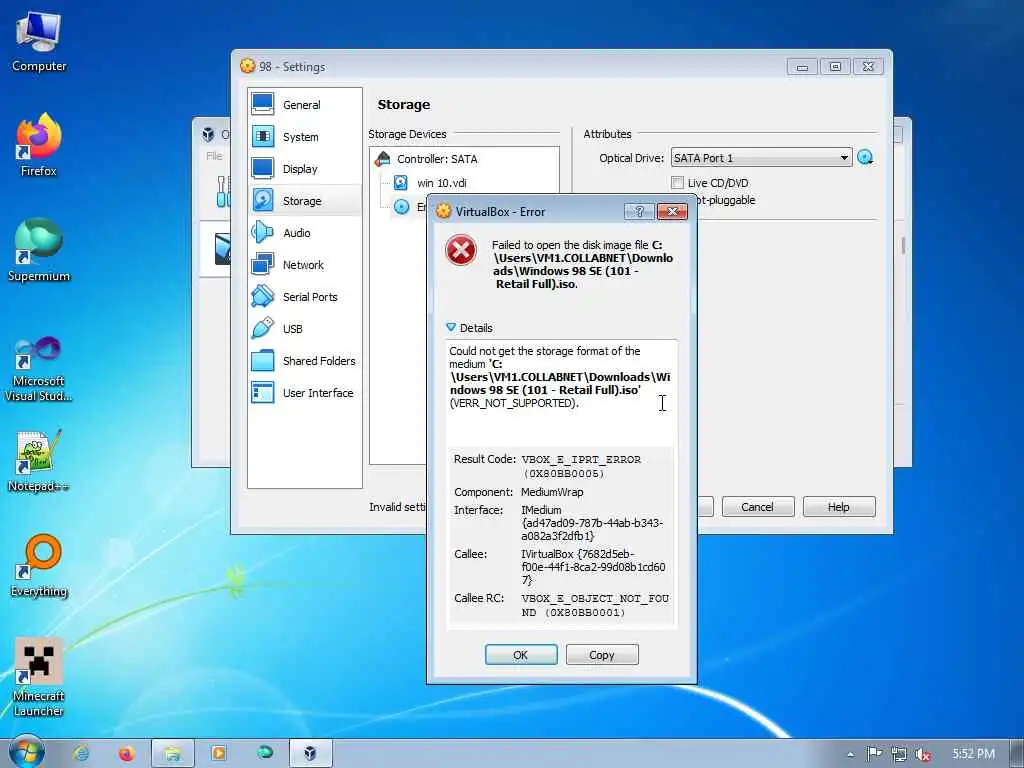Click Windows Explorer folder in the taskbar
Viewport: 1024px width, 768px height.
pos(172,753)
